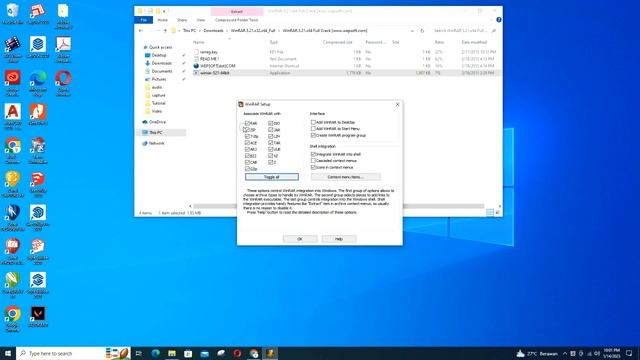This screenshot has width=640, height=360.
Task: Click Help in WinRAR Setup
Action: point(339,239)
